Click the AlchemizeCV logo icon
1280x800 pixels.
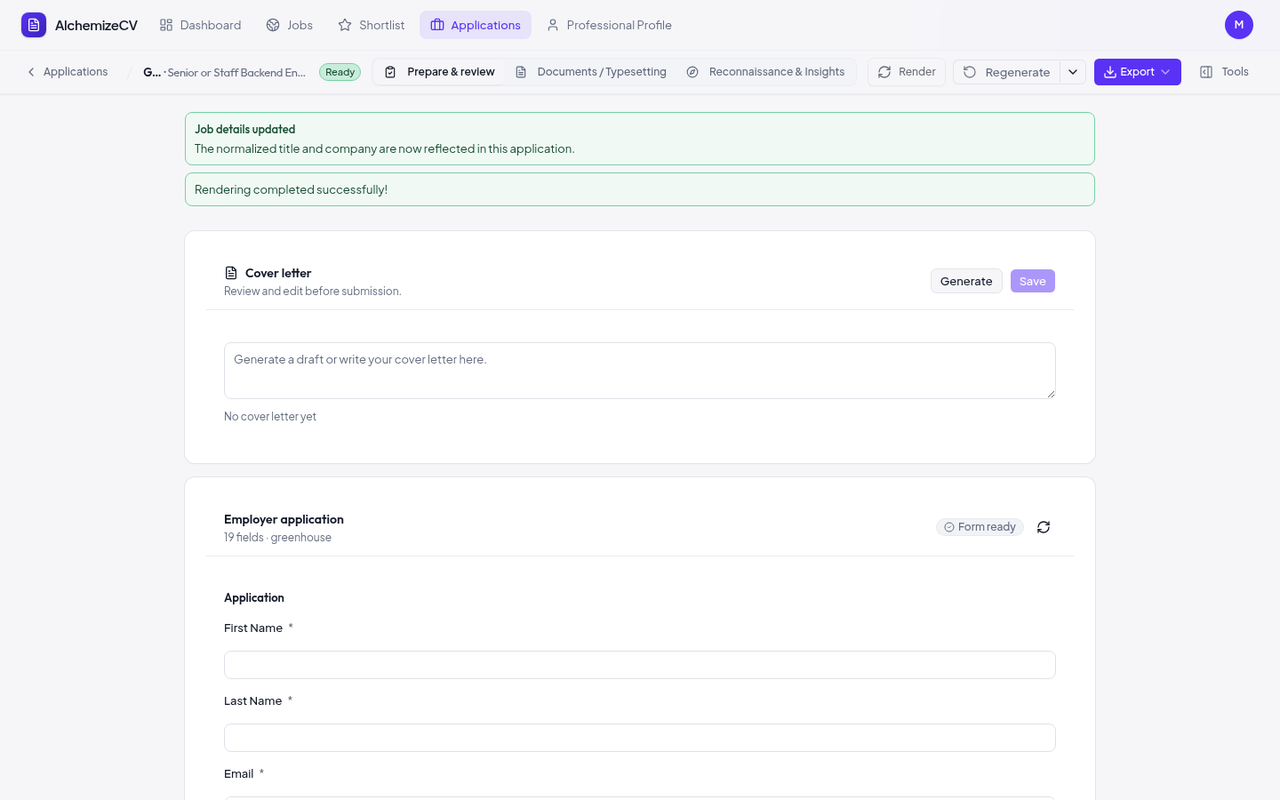pyautogui.click(x=33, y=25)
